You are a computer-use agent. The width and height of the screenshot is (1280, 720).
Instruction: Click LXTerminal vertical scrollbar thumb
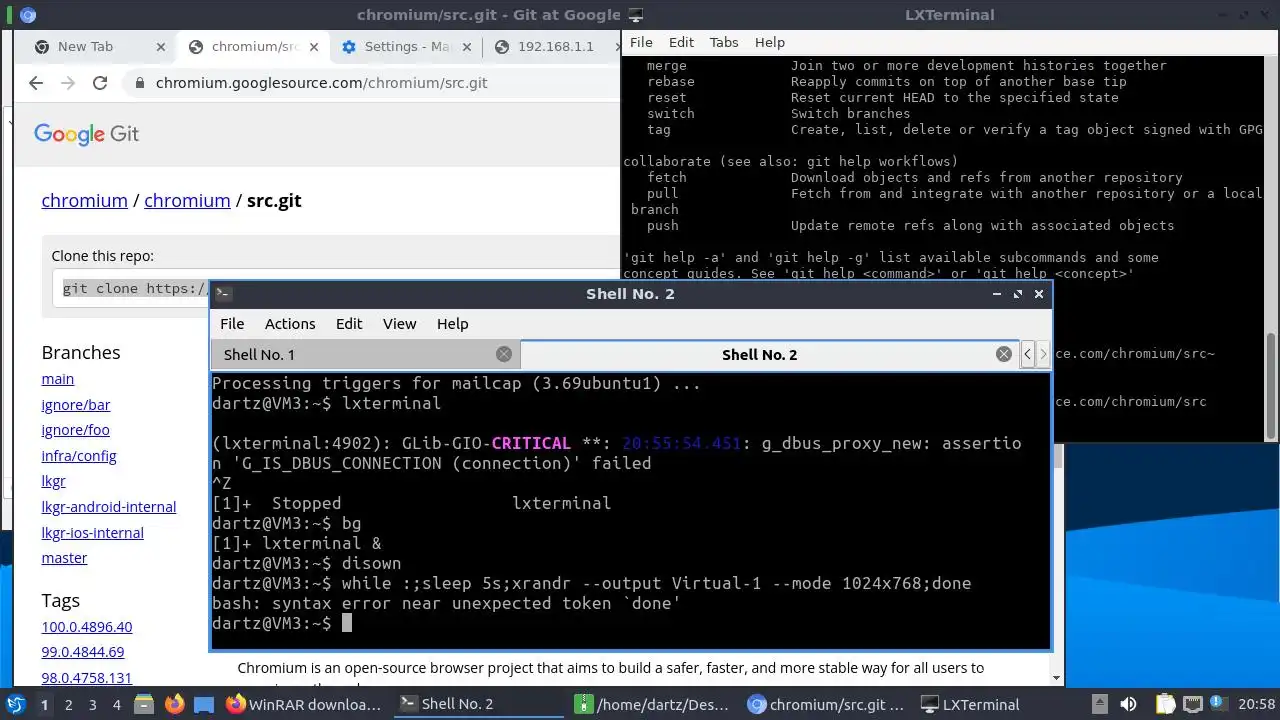tap(1272, 385)
